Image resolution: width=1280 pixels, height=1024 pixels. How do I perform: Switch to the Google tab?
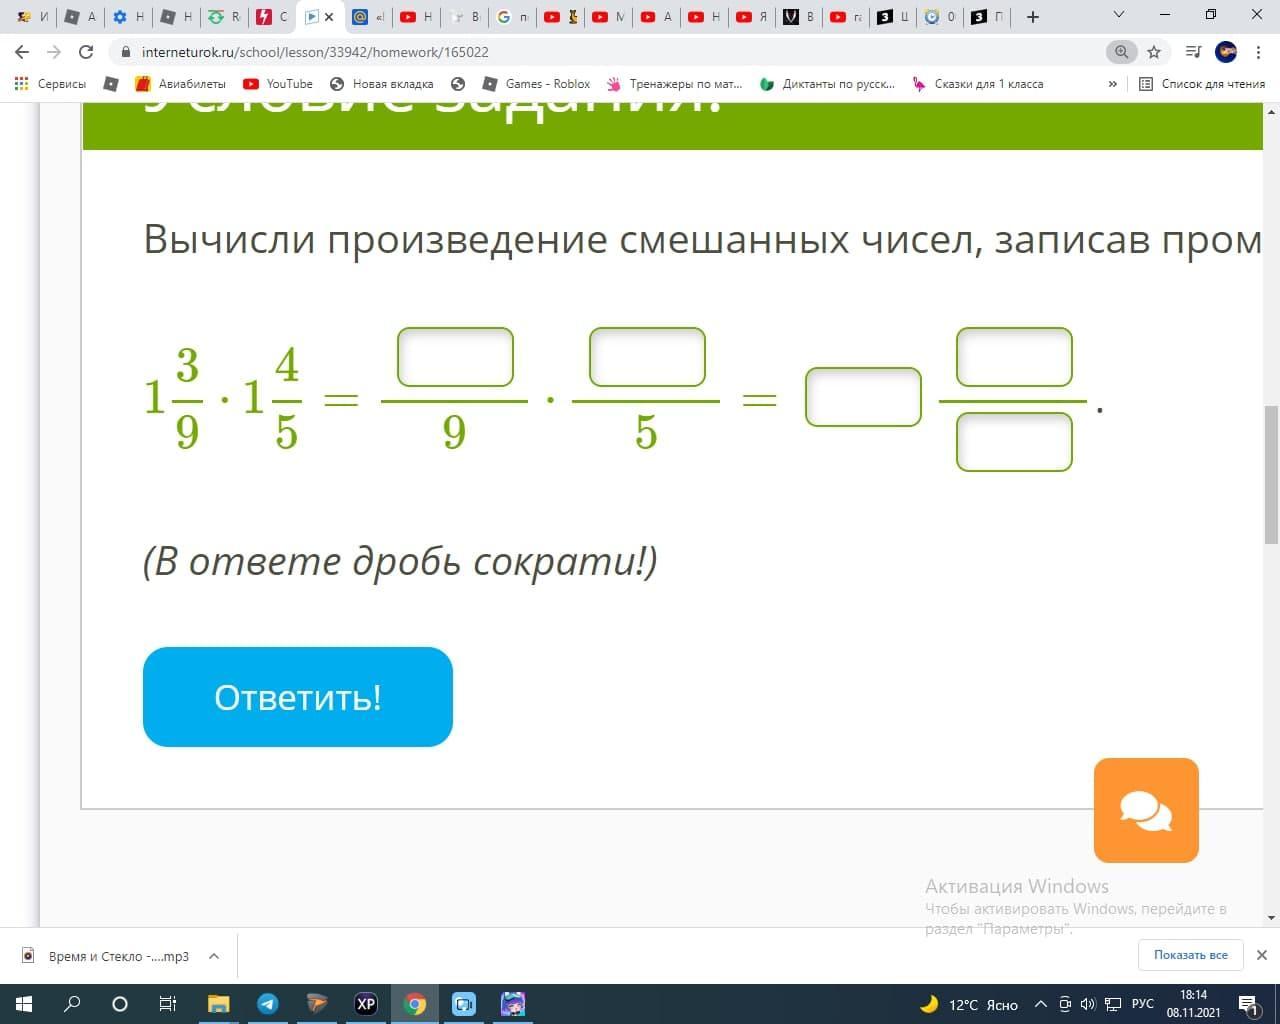[513, 17]
